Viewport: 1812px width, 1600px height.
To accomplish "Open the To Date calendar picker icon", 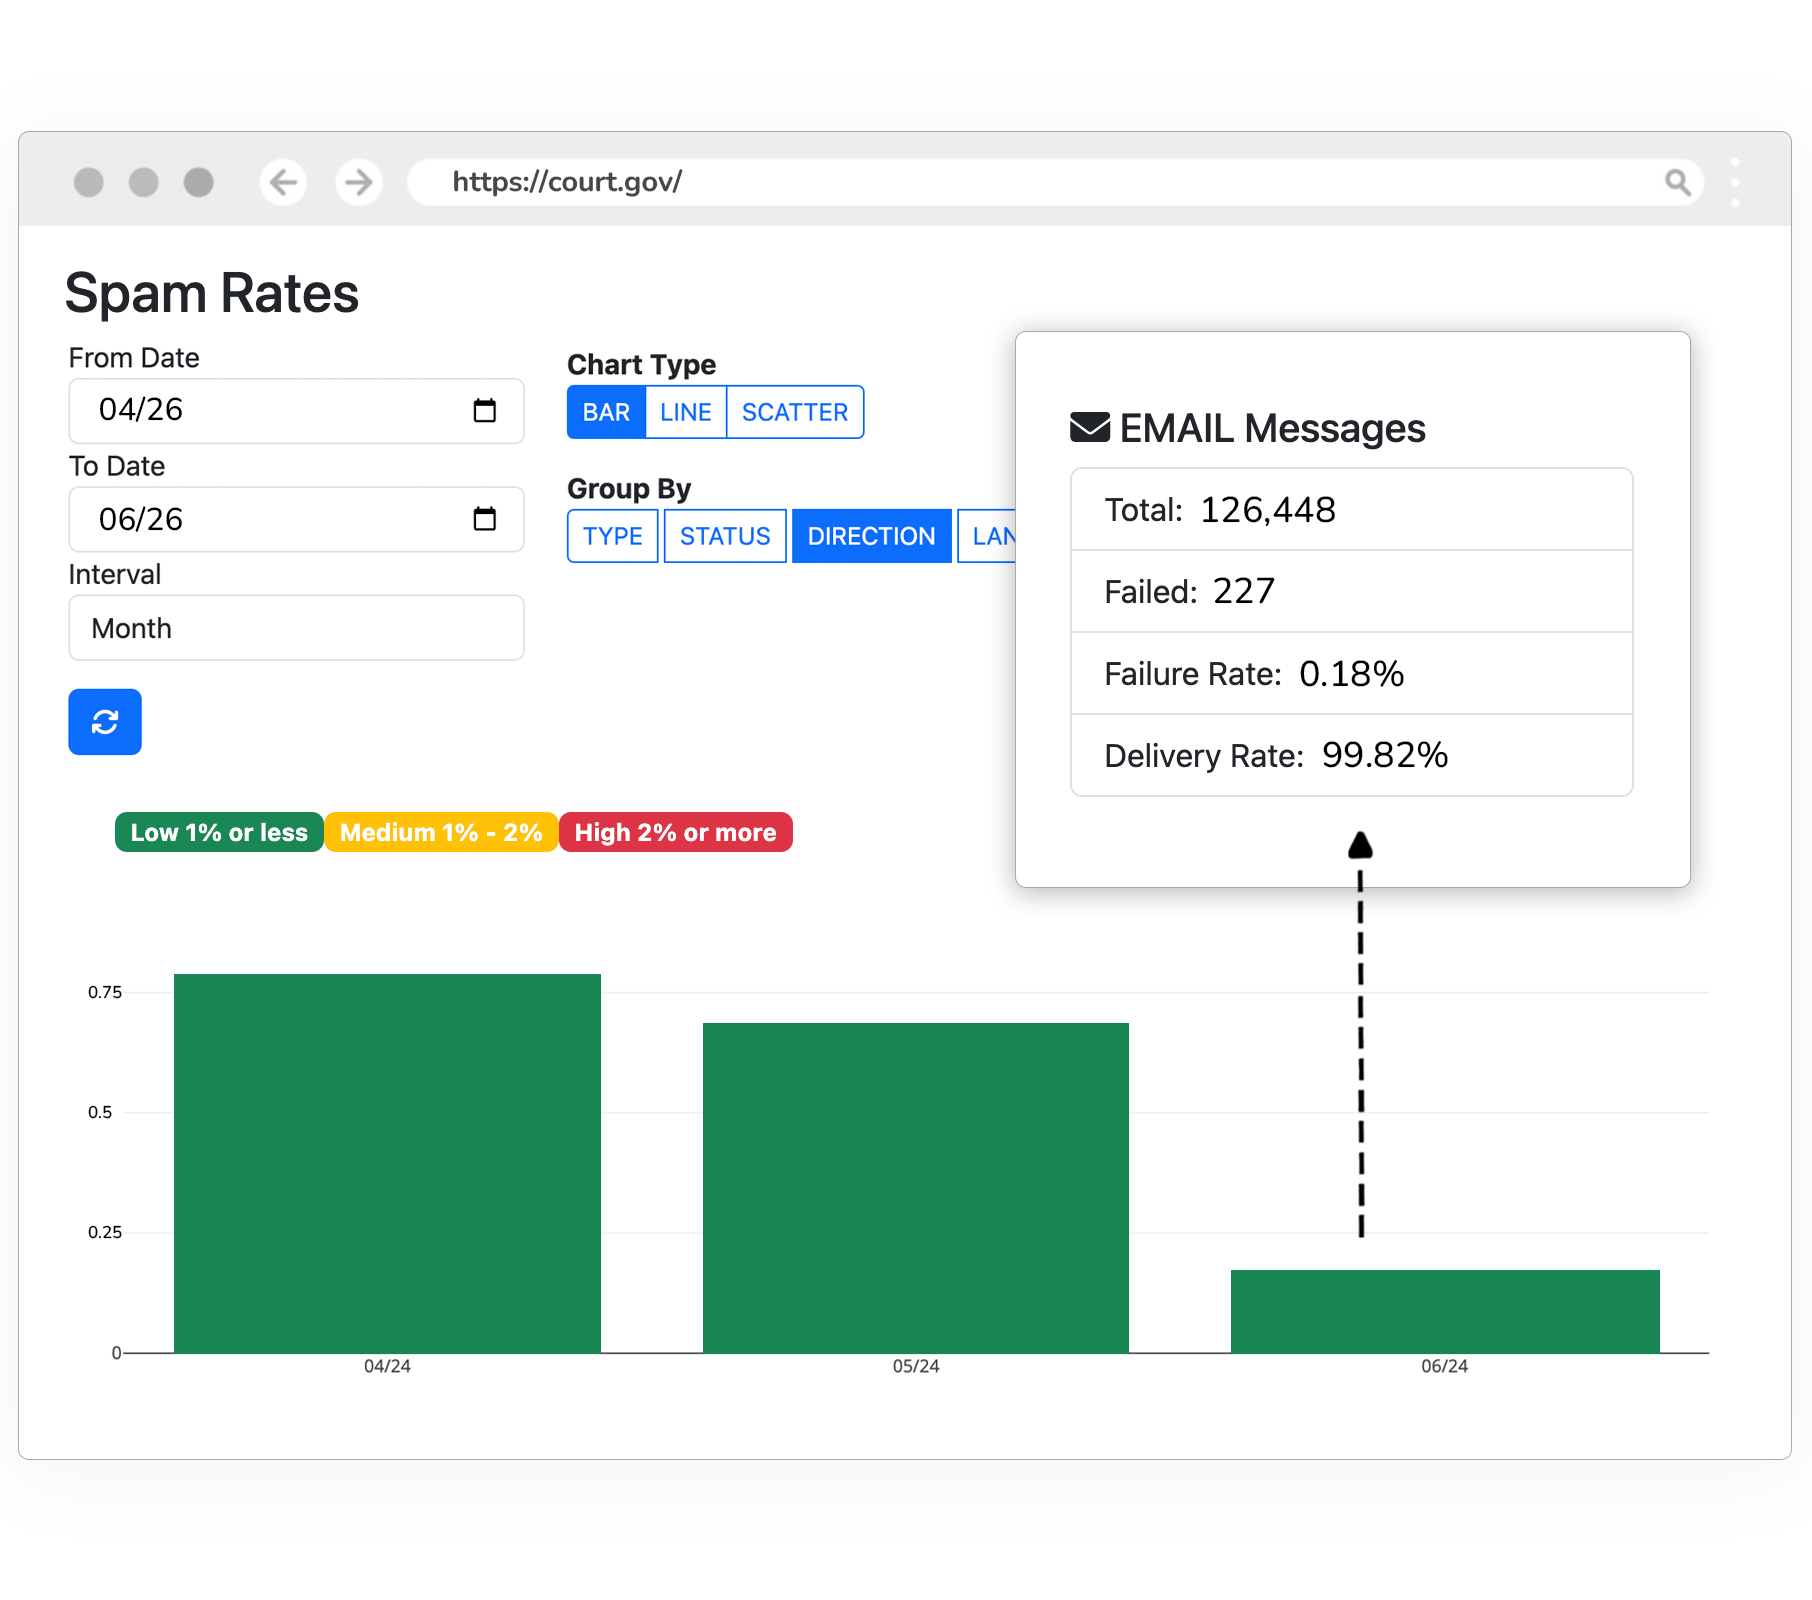I will [484, 519].
